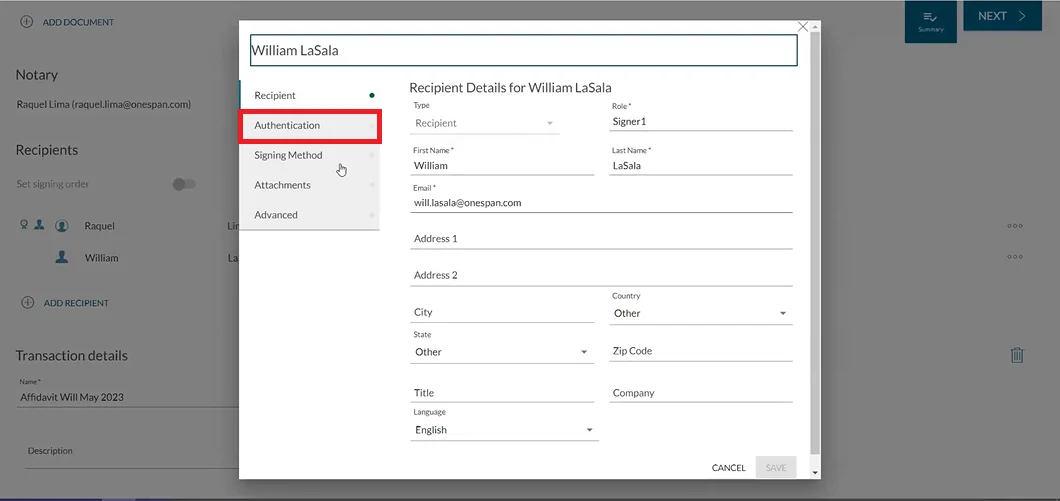Open the Authentication tab
Image resolution: width=1060 pixels, height=501 pixels.
tap(310, 125)
